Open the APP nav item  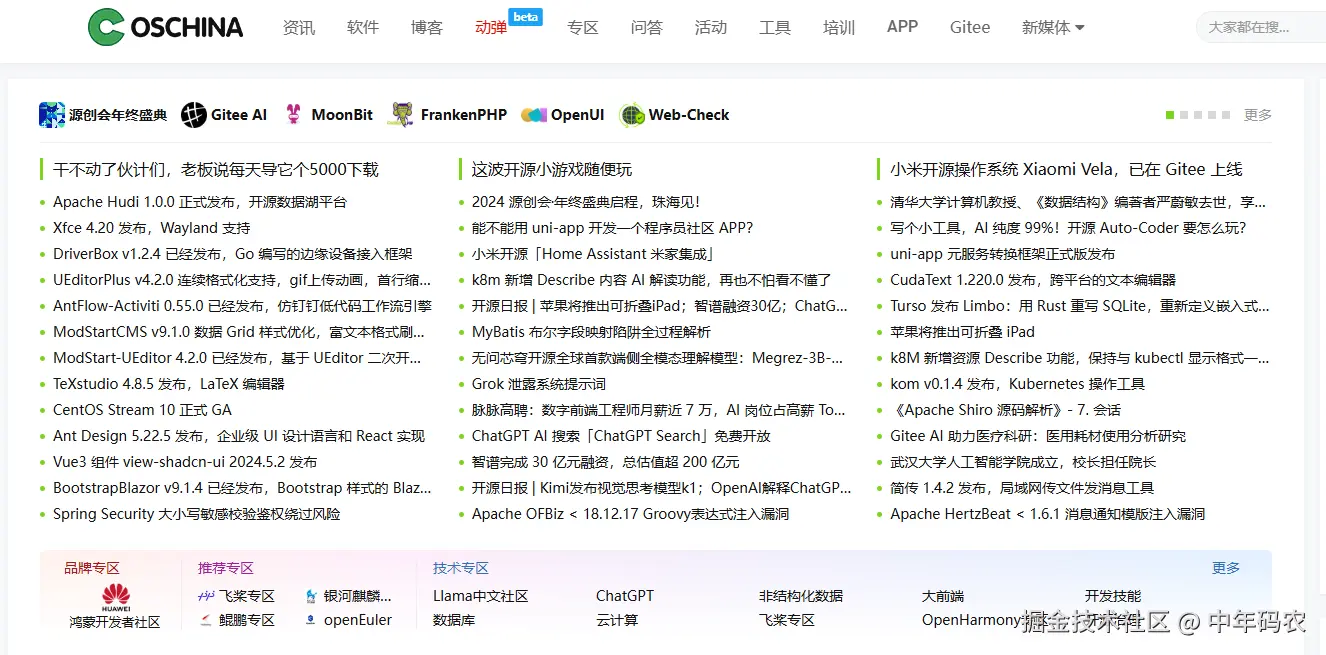902,27
